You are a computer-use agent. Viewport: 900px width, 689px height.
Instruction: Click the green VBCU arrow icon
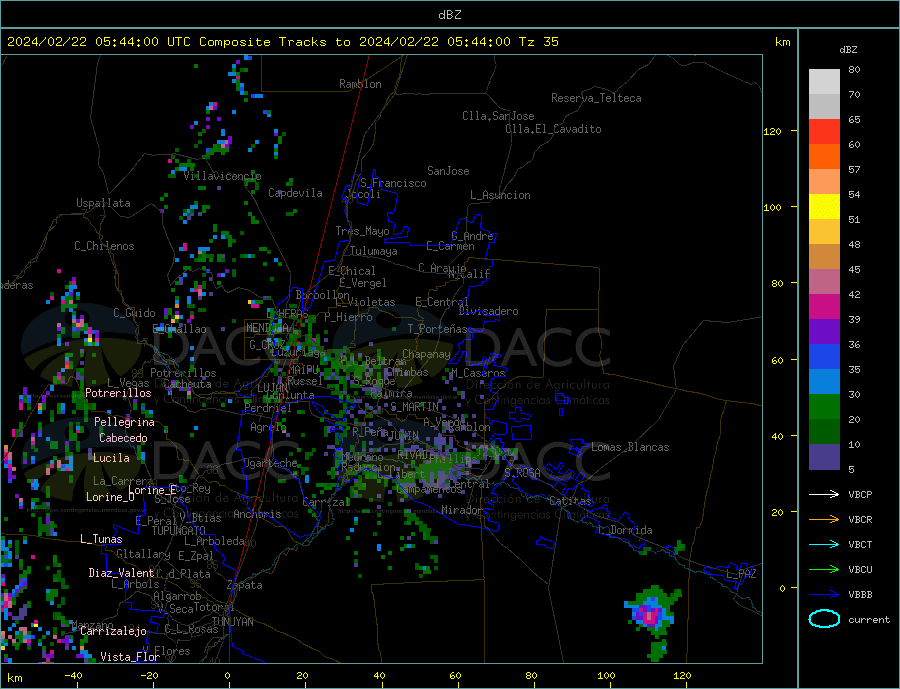point(824,570)
